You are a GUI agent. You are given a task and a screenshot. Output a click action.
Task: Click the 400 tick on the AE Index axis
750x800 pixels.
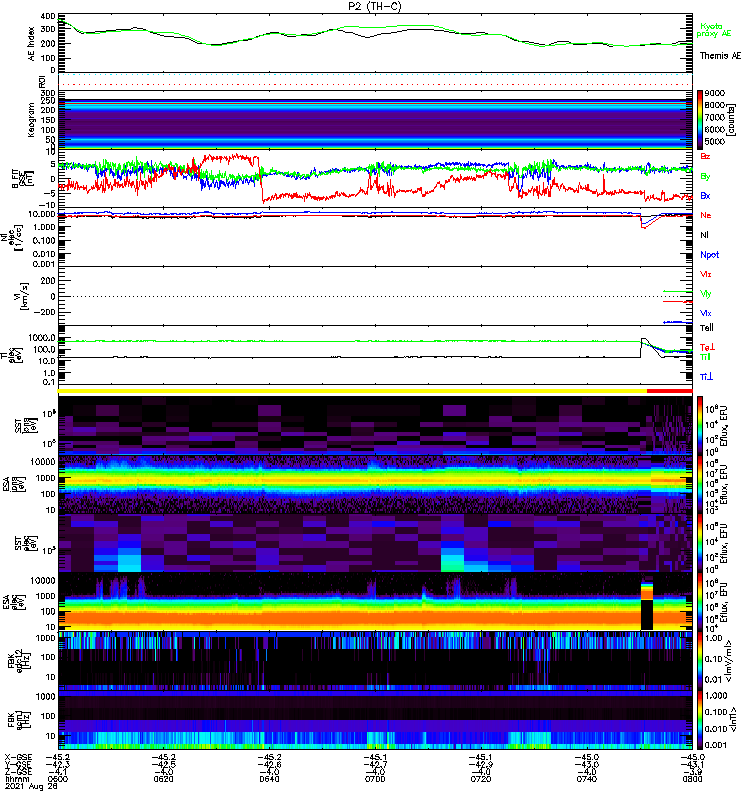point(48,16)
